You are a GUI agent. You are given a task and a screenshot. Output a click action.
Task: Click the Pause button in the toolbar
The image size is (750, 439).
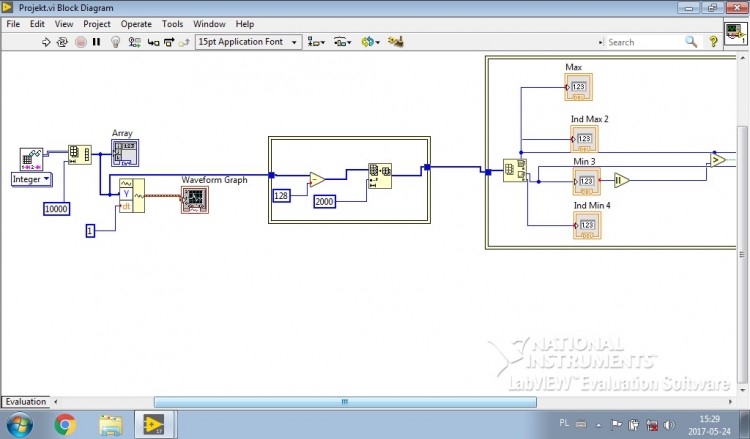[97, 42]
